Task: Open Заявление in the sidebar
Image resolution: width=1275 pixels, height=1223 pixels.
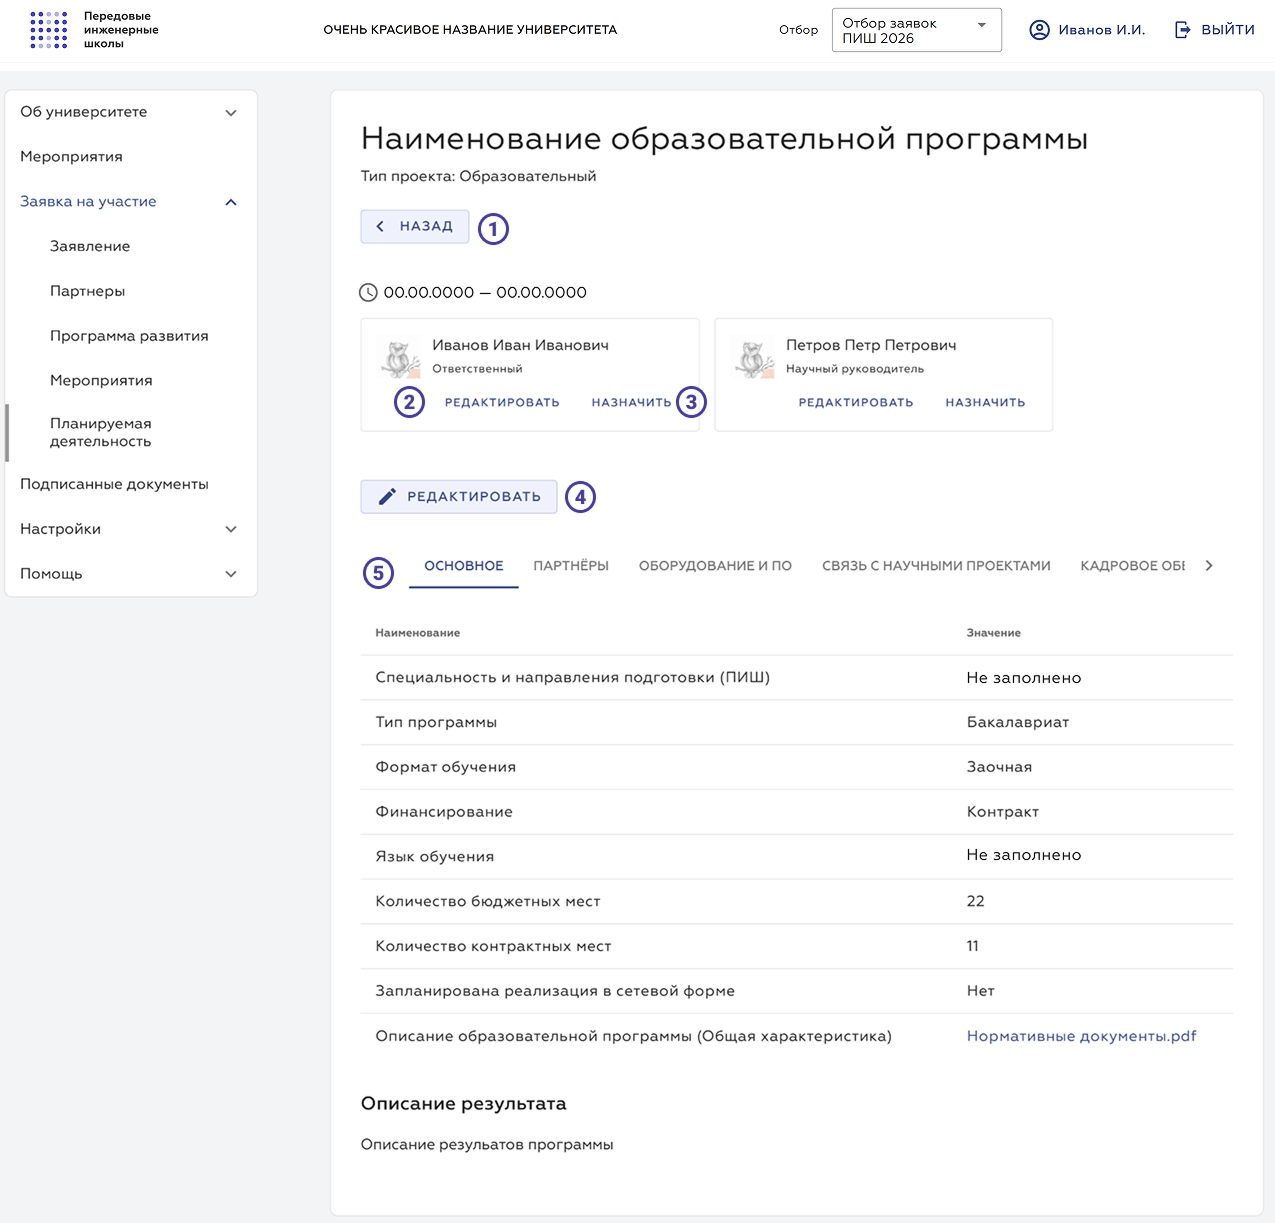Action: [90, 246]
